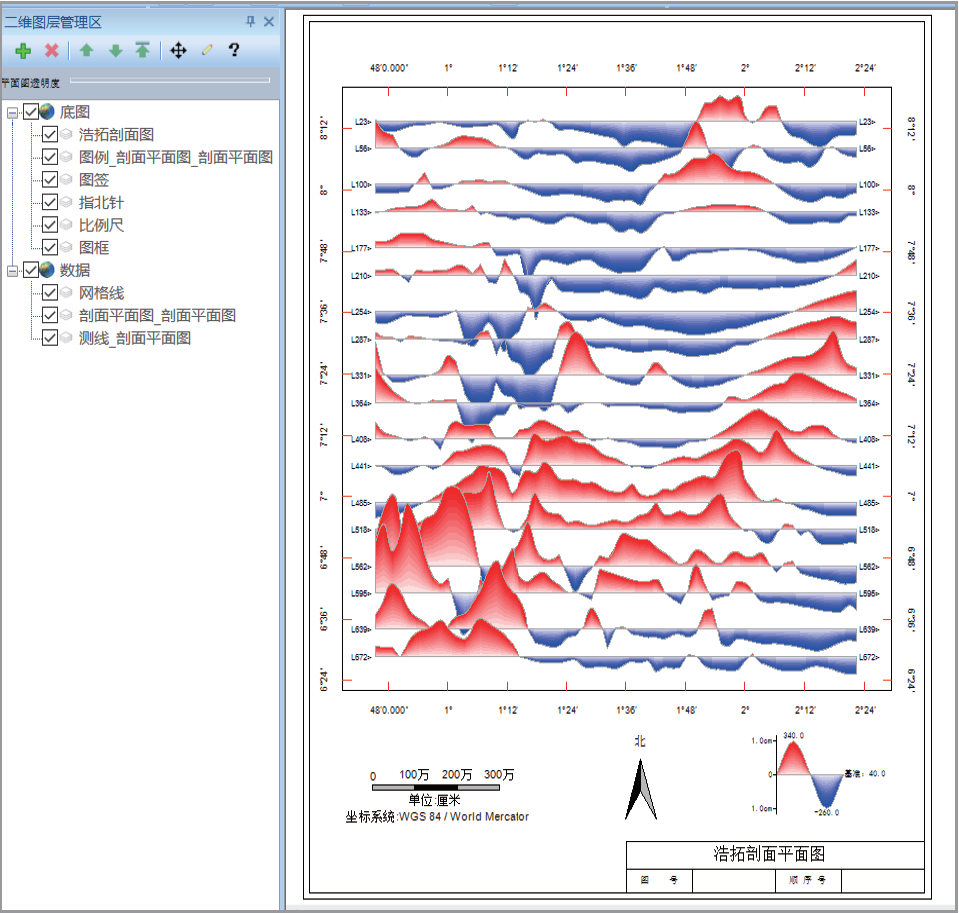Screen dimensions: 959x913
Task: Move layer down with green down arrow
Action: (x=116, y=51)
